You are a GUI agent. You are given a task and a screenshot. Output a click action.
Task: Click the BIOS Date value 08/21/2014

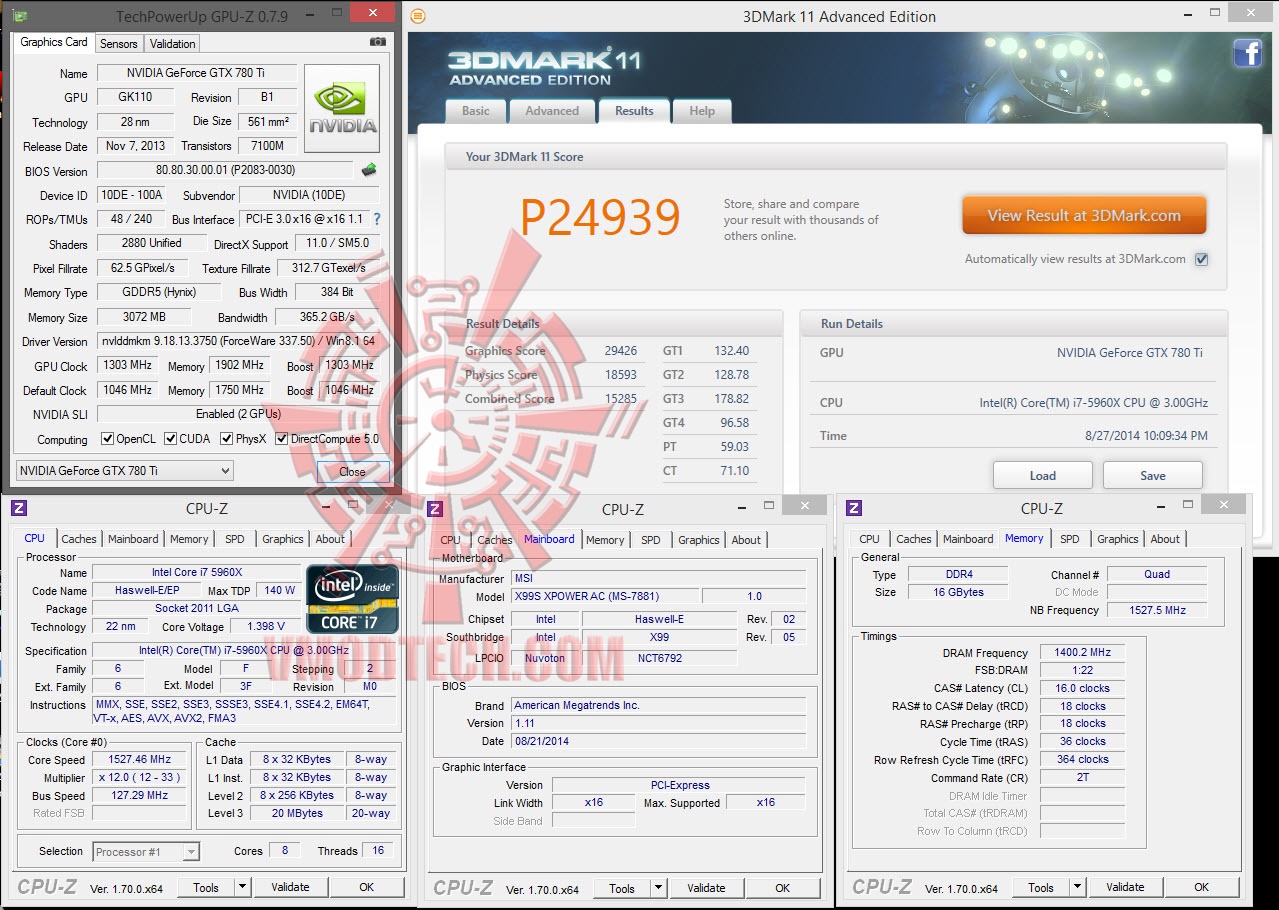click(658, 742)
